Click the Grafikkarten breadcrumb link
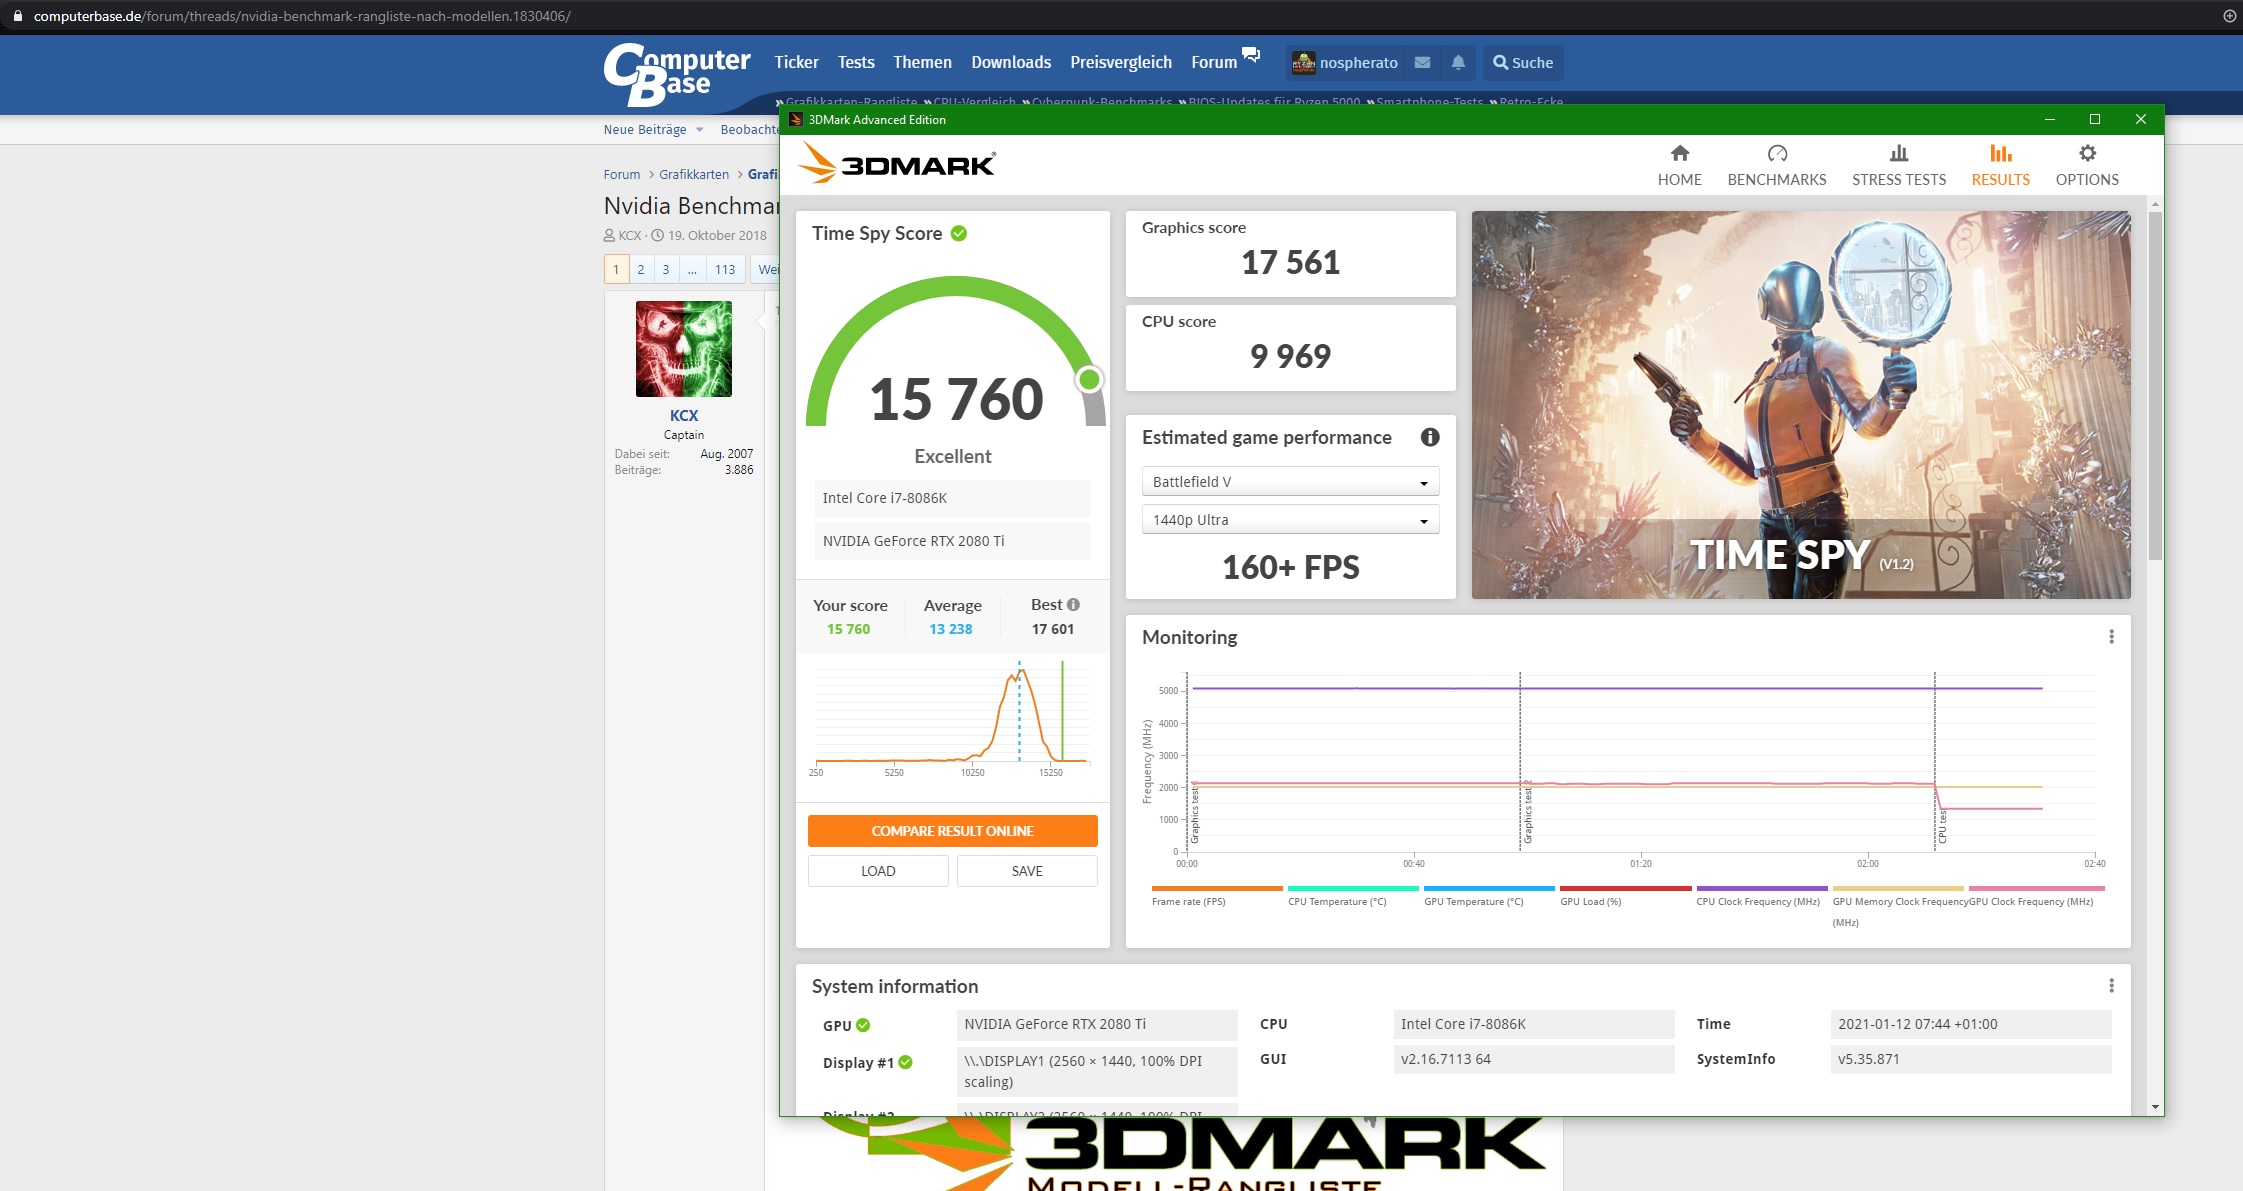The height and width of the screenshot is (1191, 2243). pos(694,174)
